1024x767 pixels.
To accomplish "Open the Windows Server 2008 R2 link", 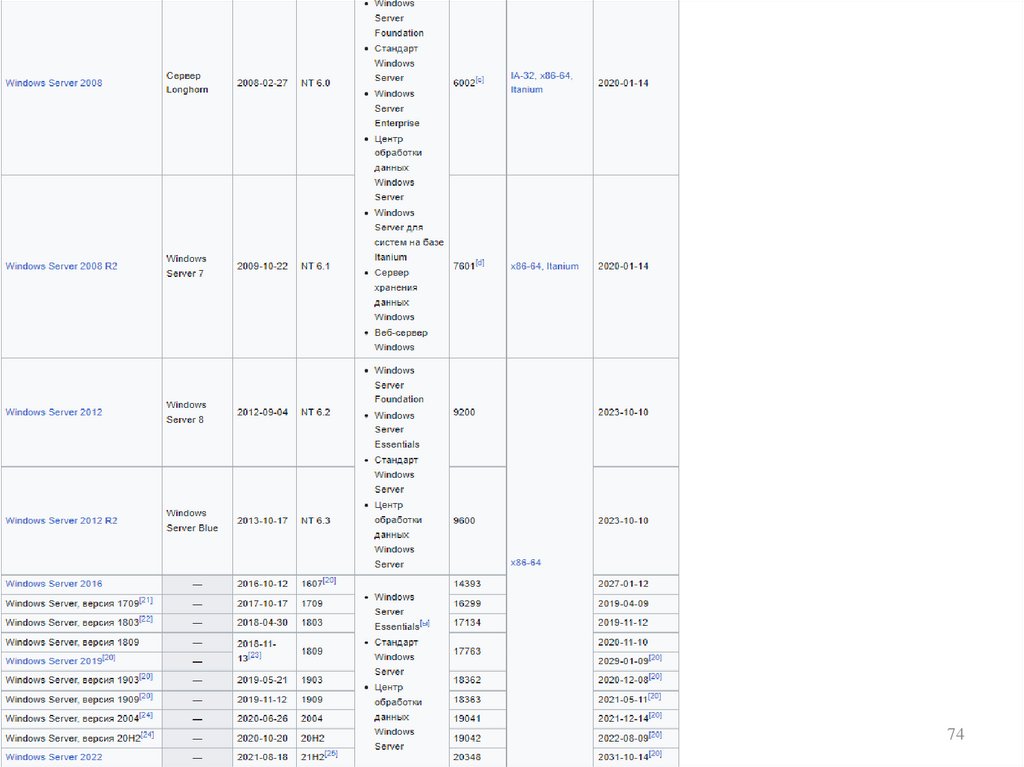I will 61,266.
